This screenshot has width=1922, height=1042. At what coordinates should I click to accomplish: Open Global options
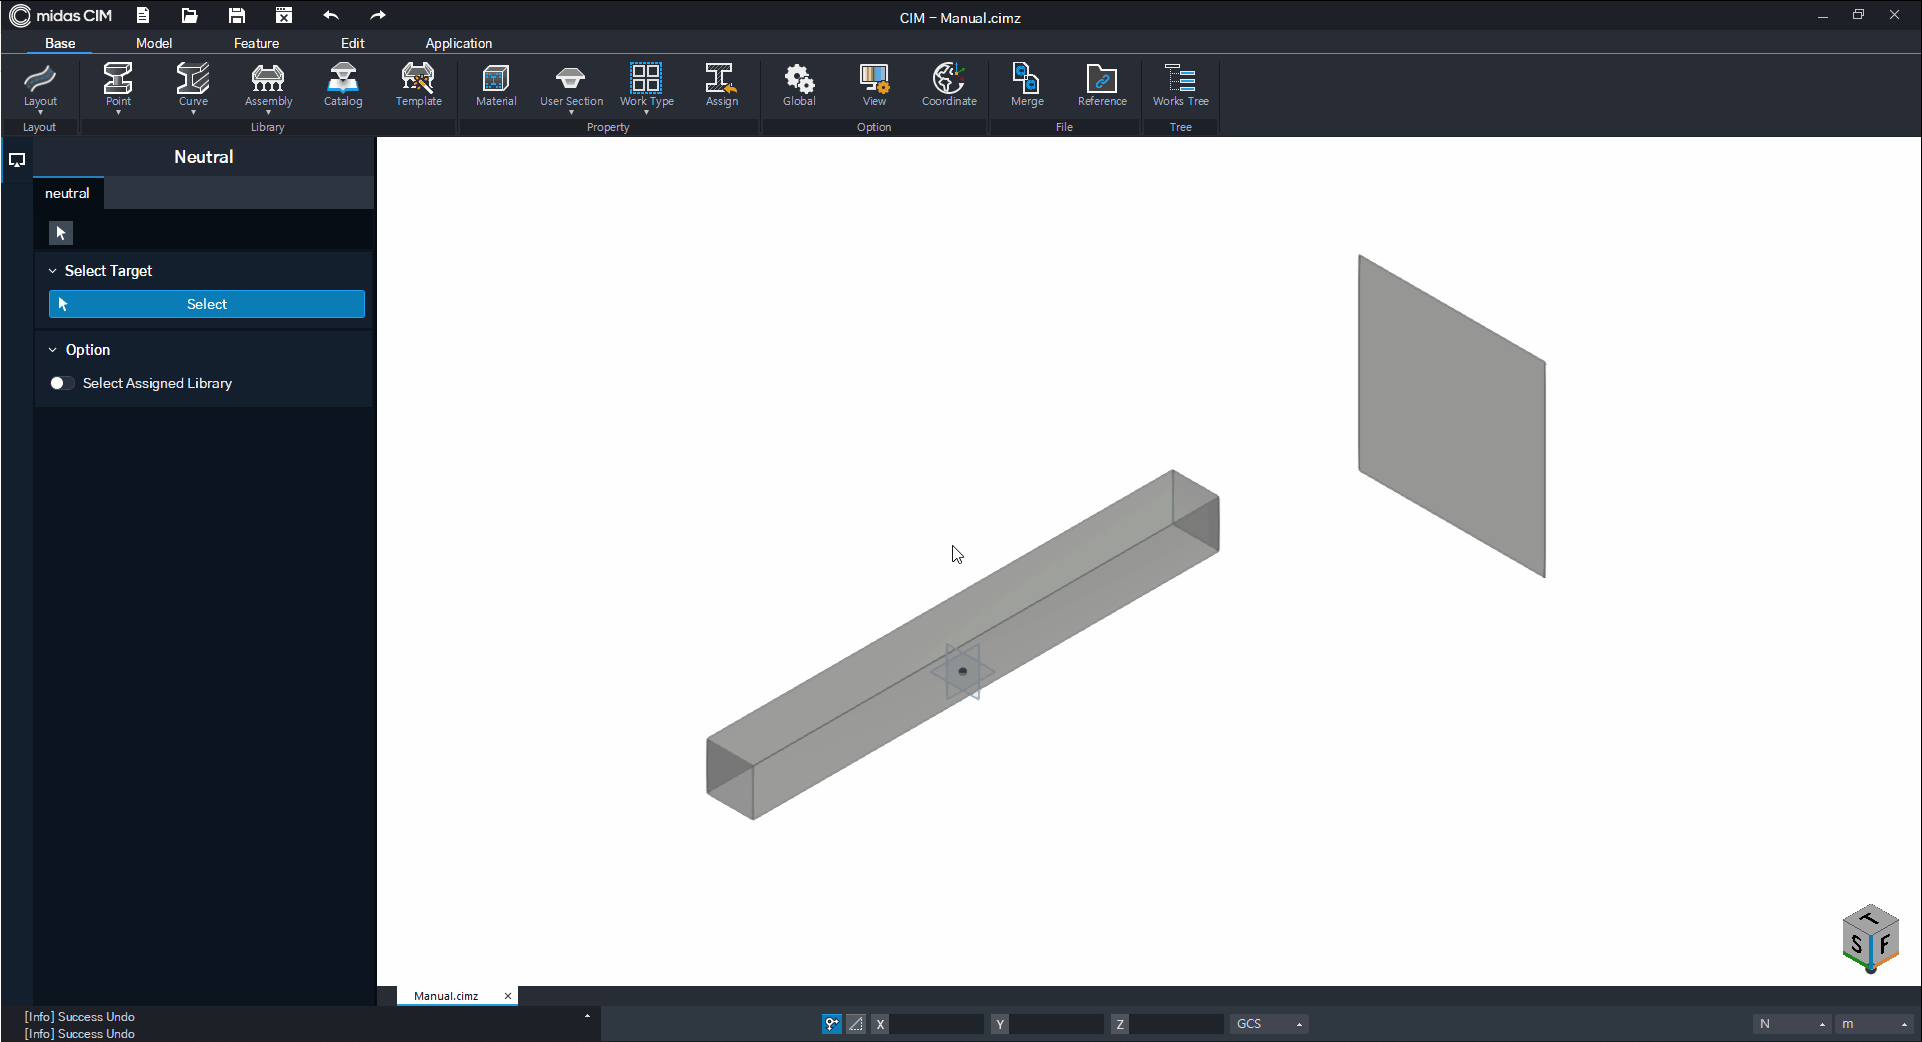point(799,84)
